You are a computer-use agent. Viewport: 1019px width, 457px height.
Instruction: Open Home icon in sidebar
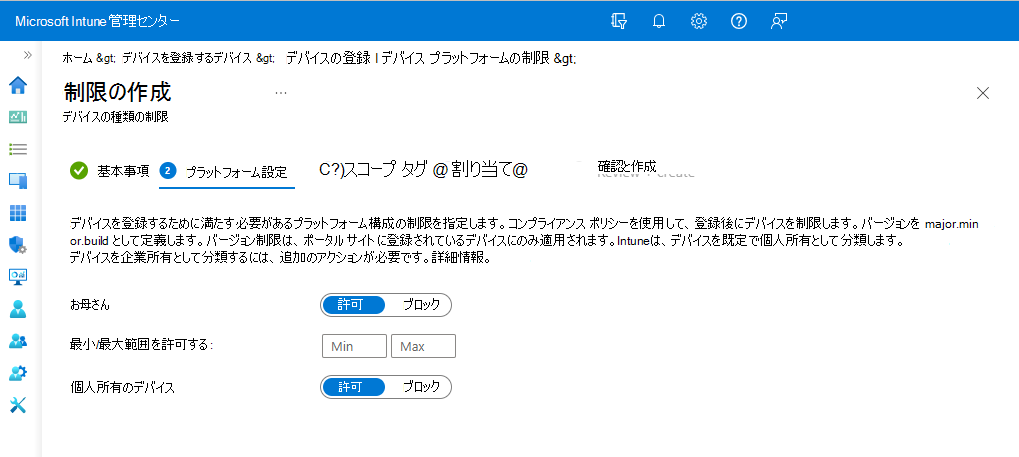[x=18, y=85]
